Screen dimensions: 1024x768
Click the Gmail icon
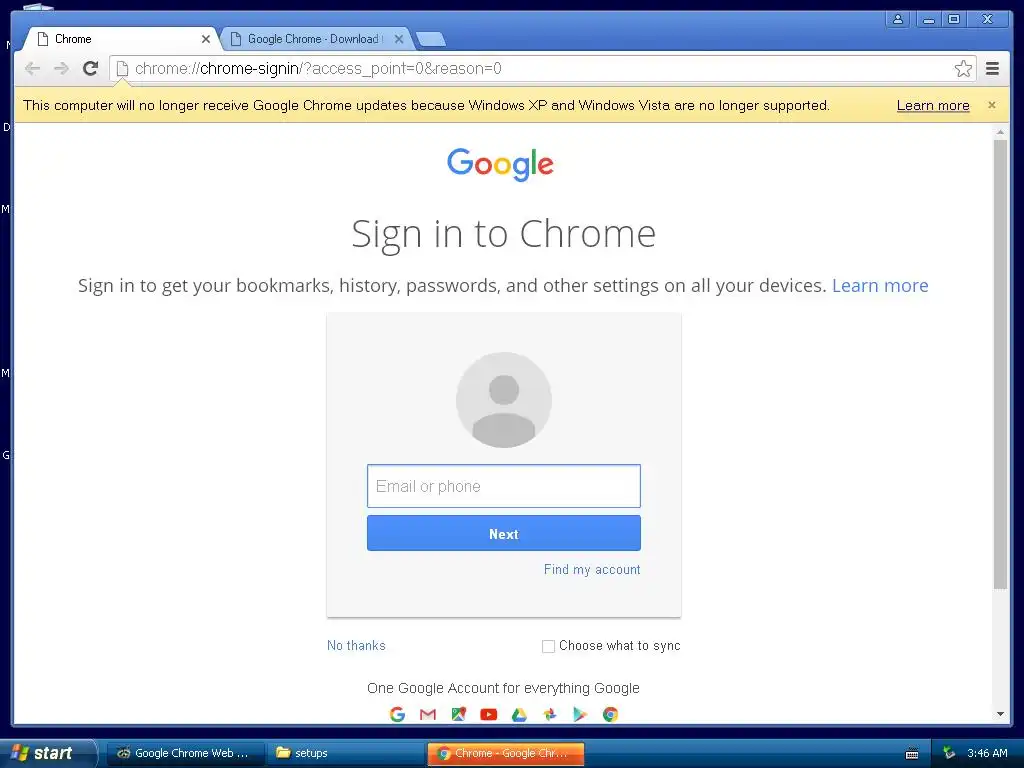click(428, 714)
